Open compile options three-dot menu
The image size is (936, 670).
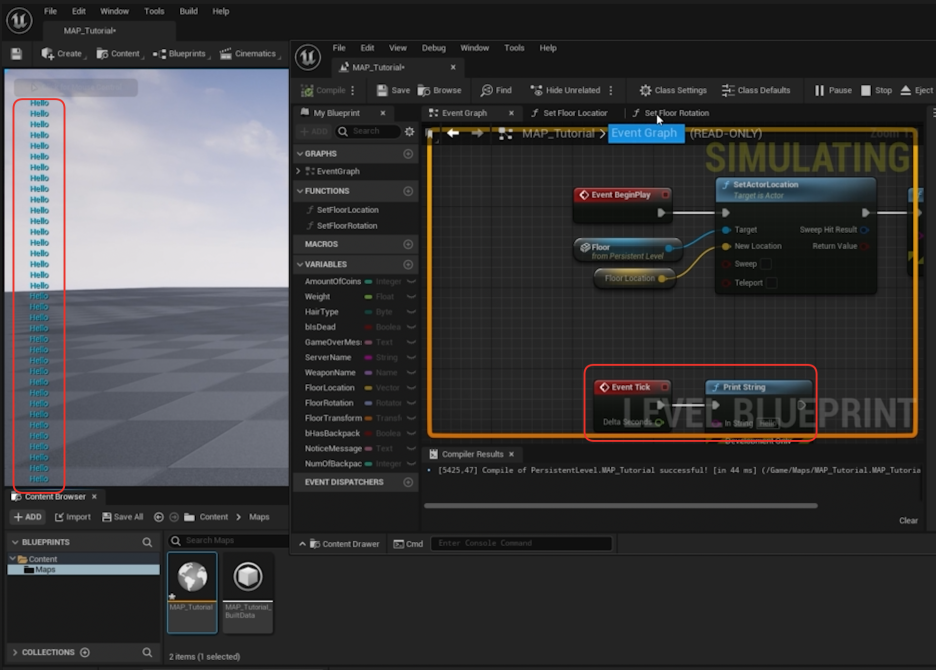pyautogui.click(x=353, y=90)
